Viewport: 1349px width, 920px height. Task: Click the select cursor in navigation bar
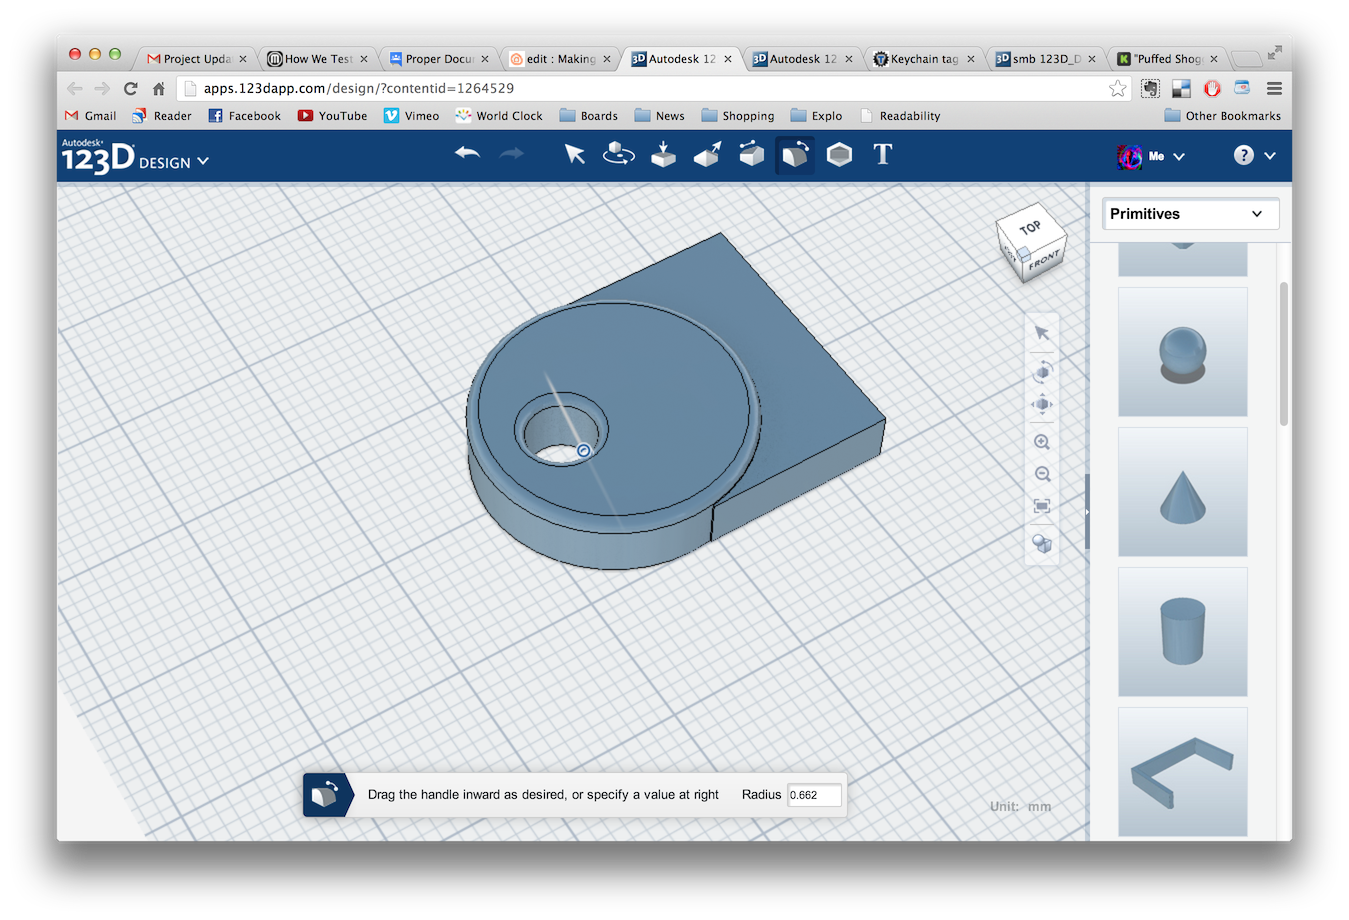(1042, 333)
